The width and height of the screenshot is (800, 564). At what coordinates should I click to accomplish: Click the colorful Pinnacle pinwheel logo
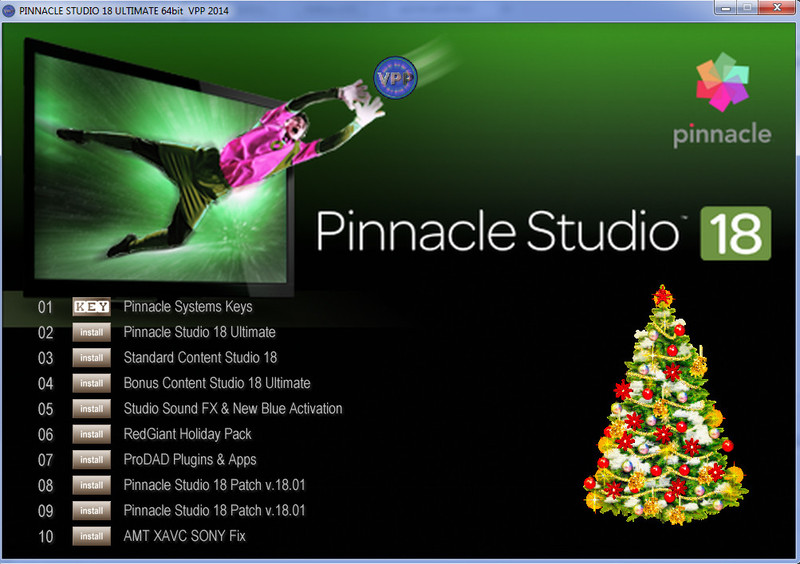tap(722, 82)
